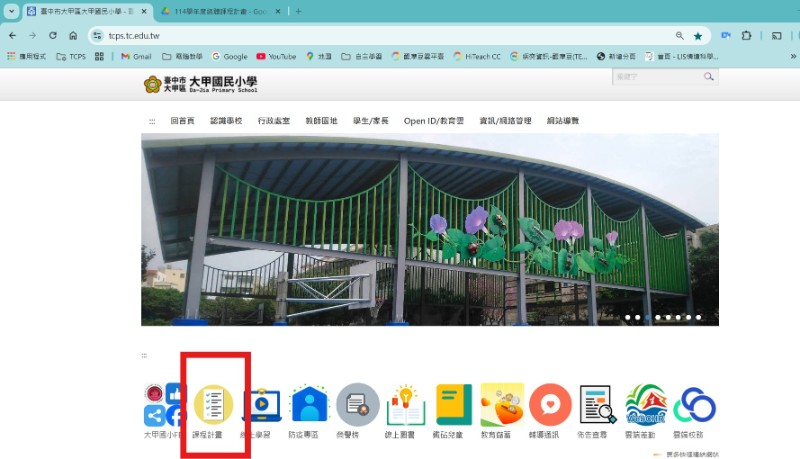
Task: Click the site keyword search field
Action: [x=656, y=77]
